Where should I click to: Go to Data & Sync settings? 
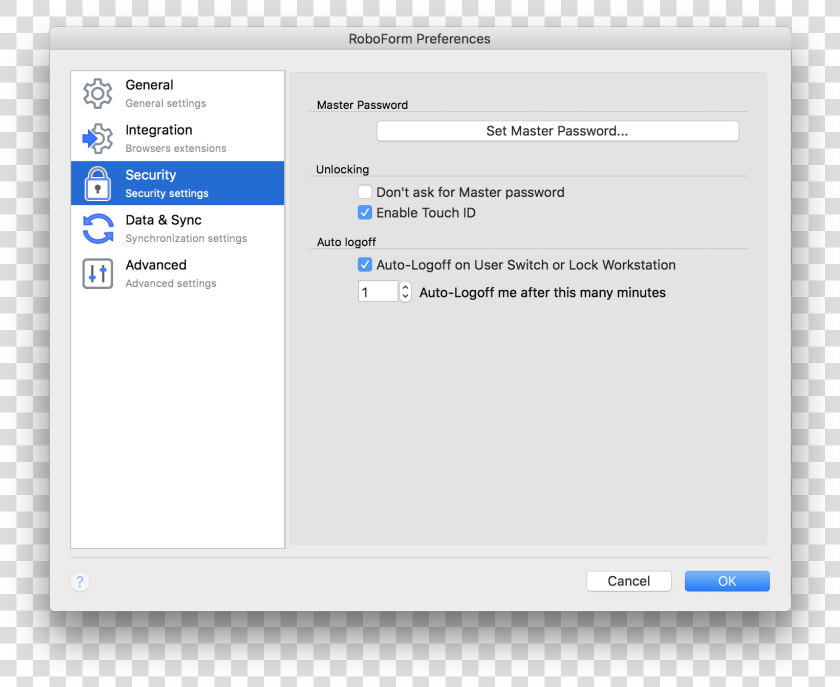tap(177, 228)
